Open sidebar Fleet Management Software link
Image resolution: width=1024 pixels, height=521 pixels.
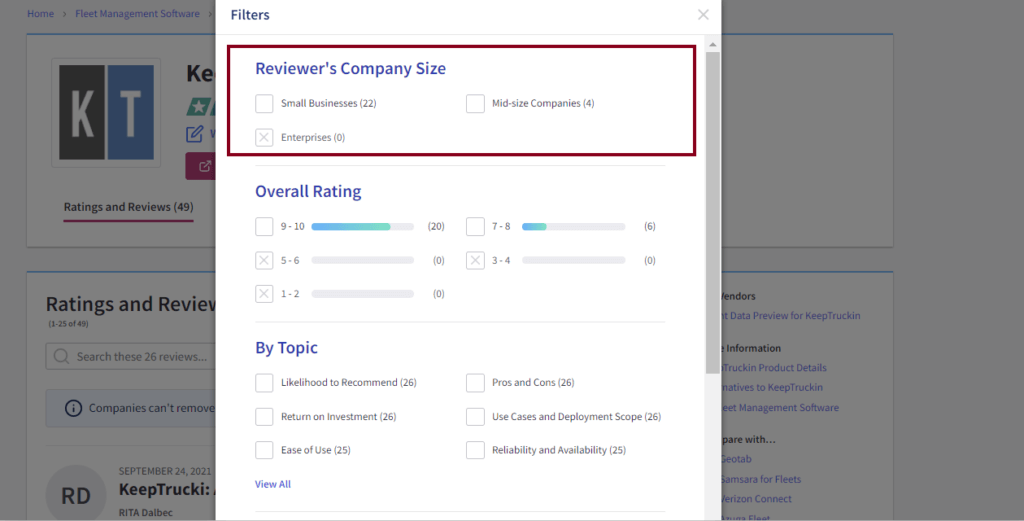coord(778,407)
